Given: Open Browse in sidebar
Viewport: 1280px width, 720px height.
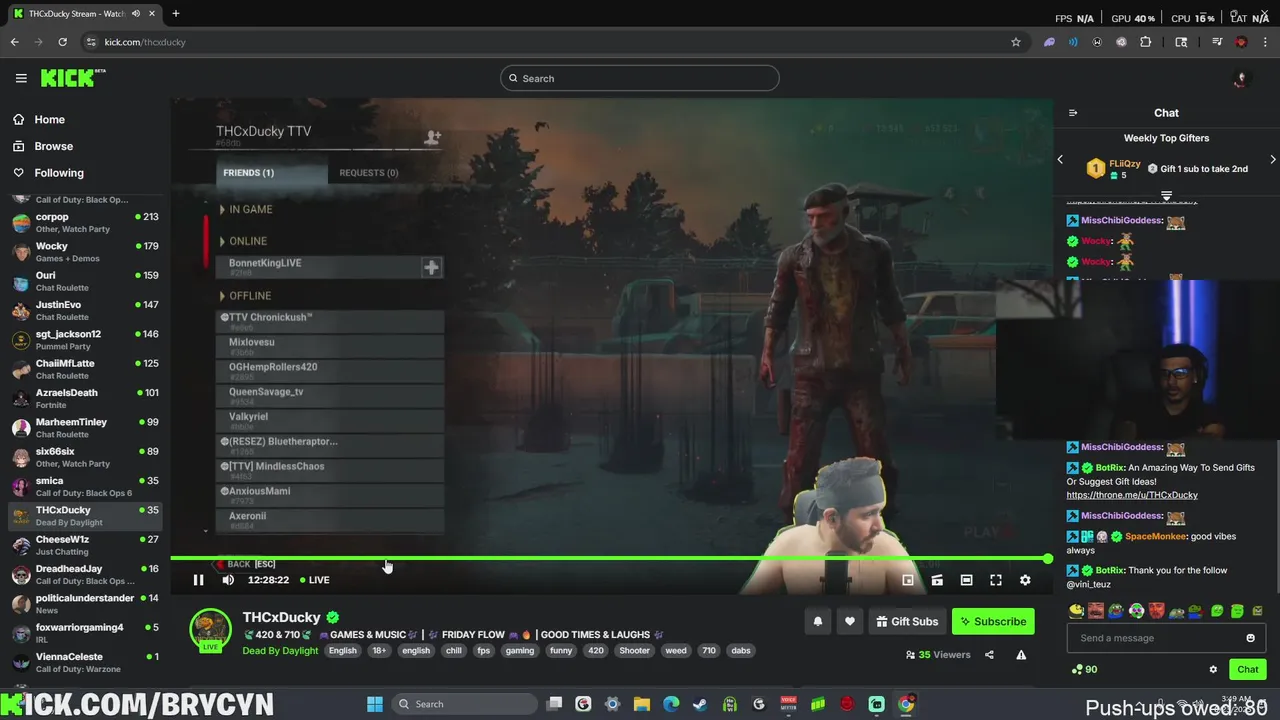Looking at the screenshot, I should 53,146.
